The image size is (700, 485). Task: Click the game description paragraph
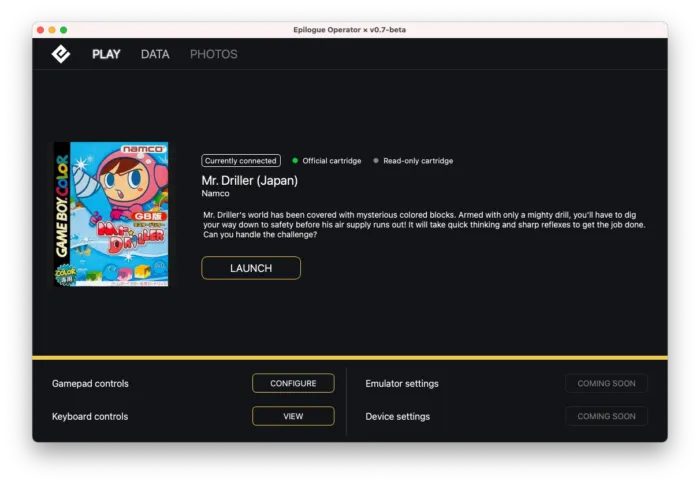[423, 225]
